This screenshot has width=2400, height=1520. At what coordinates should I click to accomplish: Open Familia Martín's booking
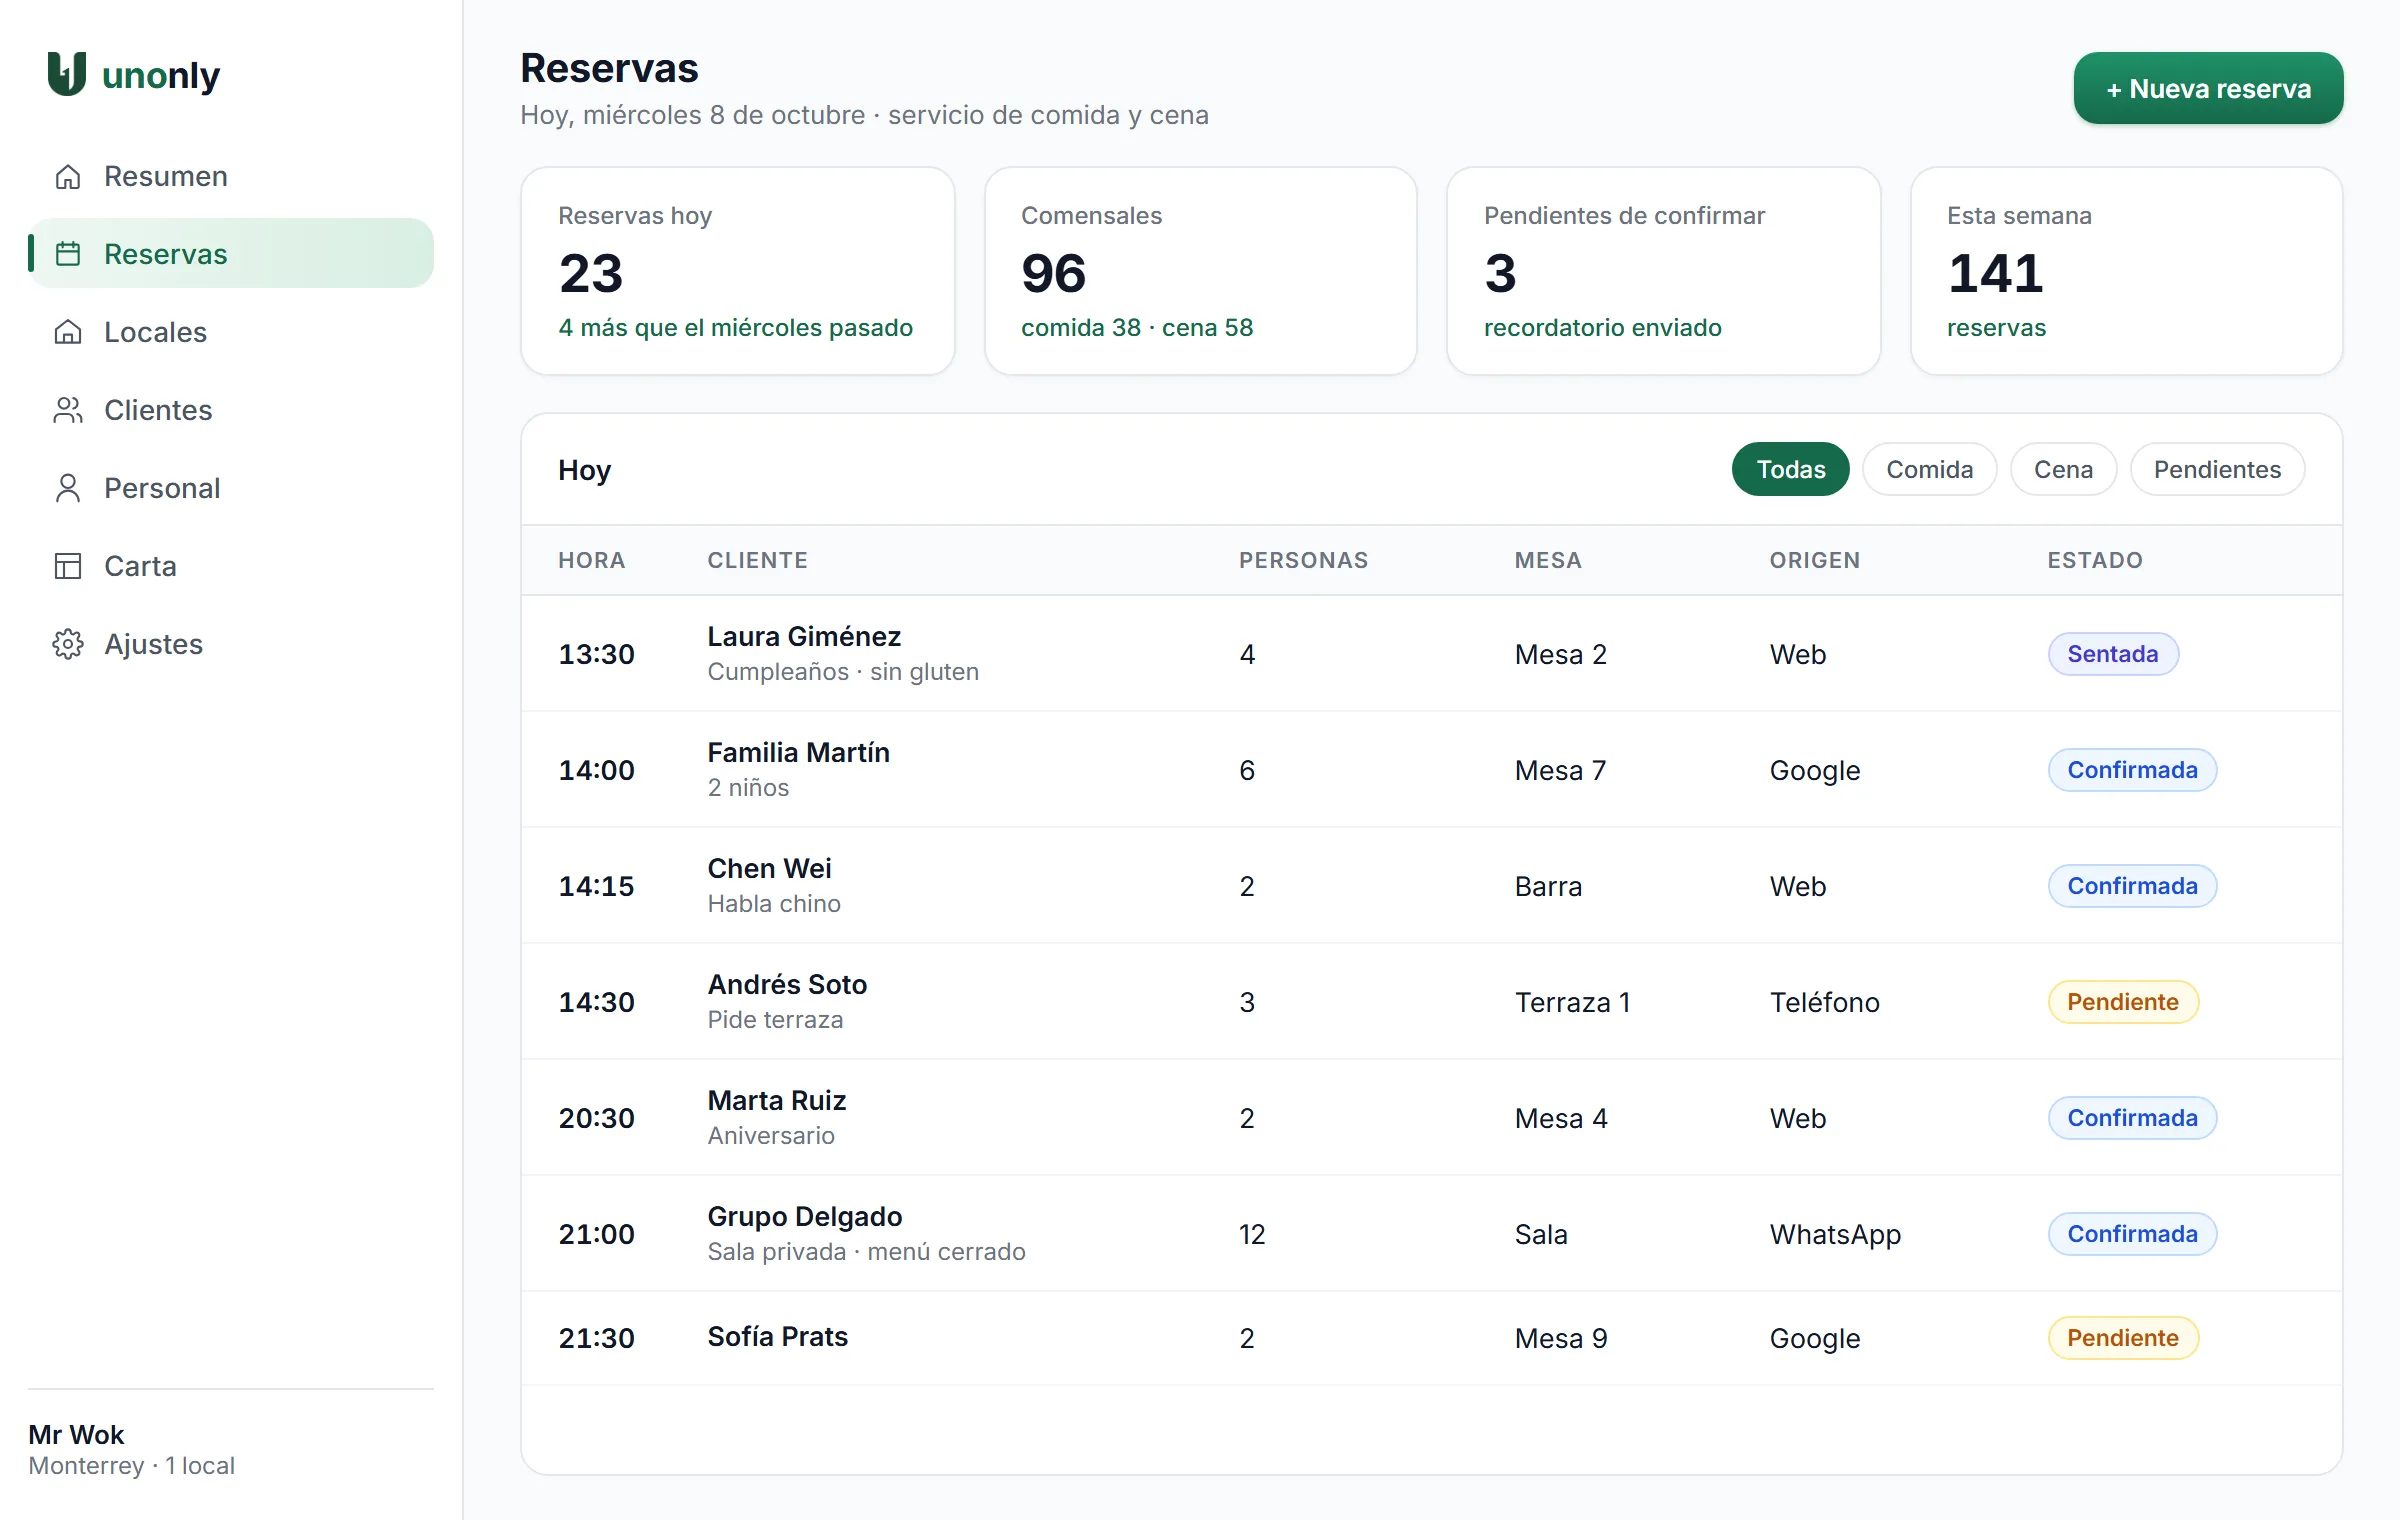pyautogui.click(x=1431, y=770)
